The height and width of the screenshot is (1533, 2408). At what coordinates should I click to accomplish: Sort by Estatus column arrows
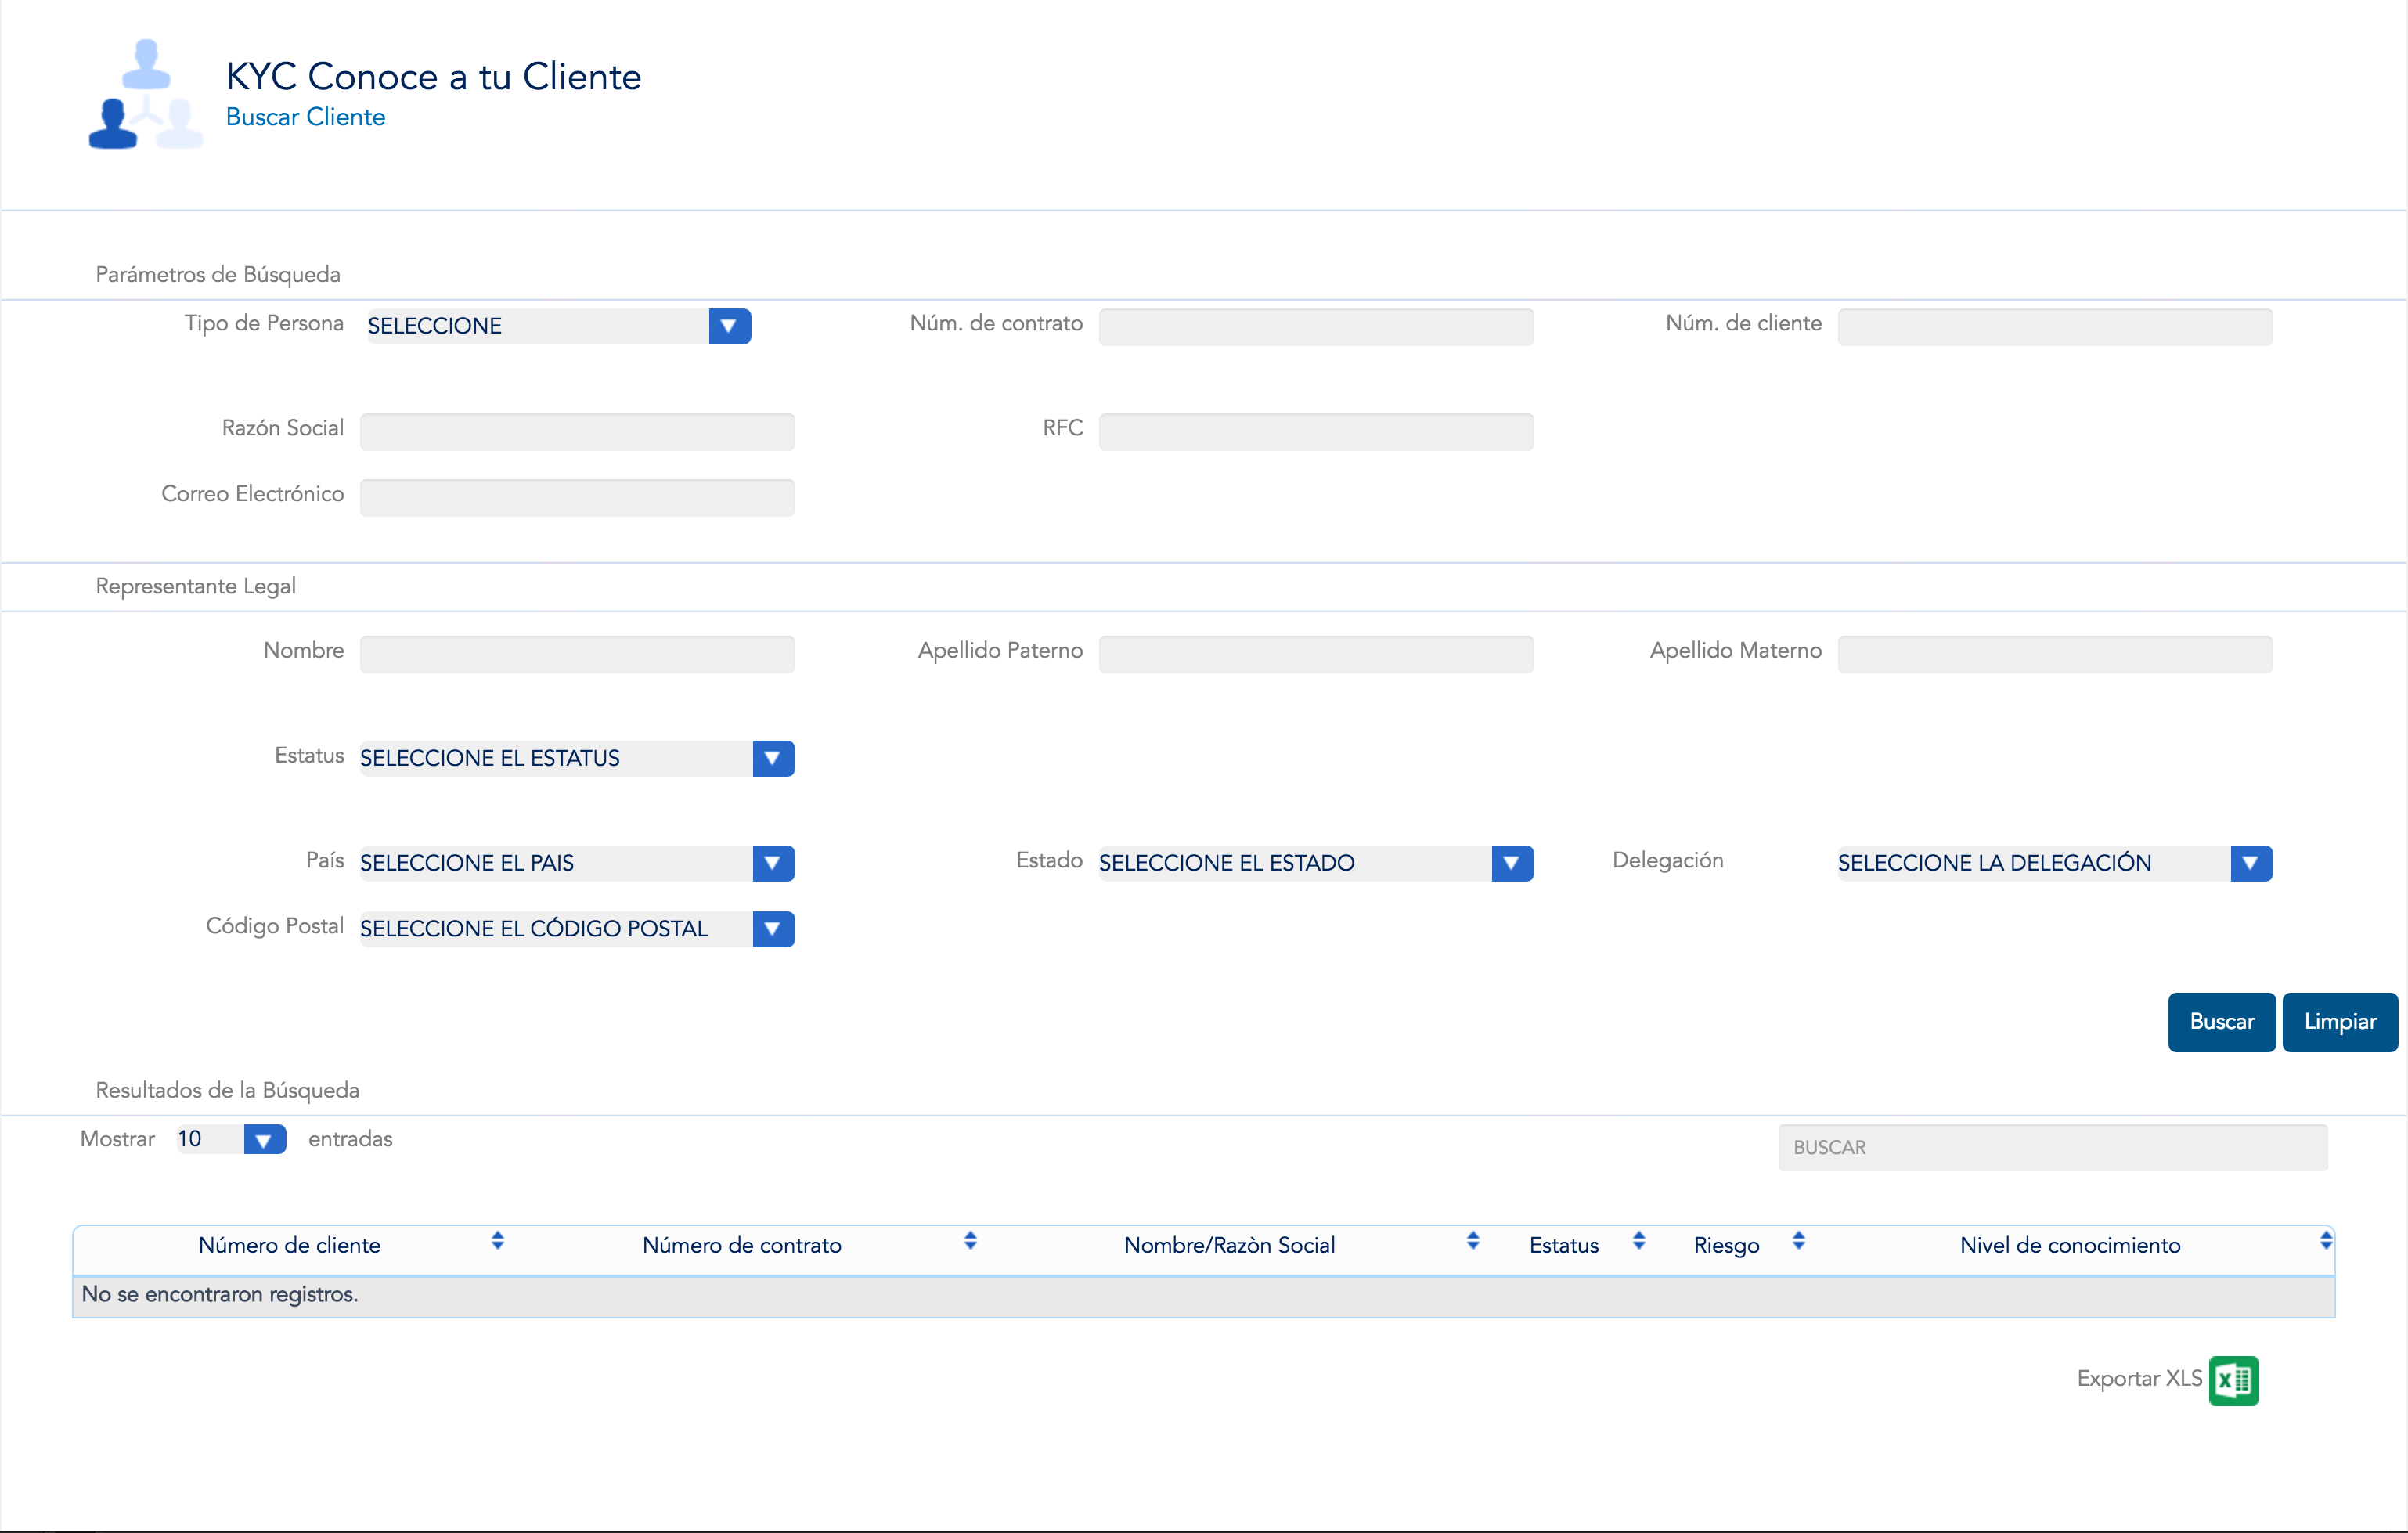(x=1638, y=1241)
